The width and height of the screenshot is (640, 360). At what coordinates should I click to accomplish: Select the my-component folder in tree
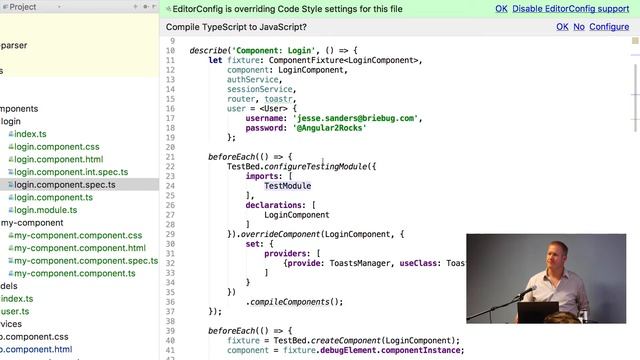[x=32, y=222]
